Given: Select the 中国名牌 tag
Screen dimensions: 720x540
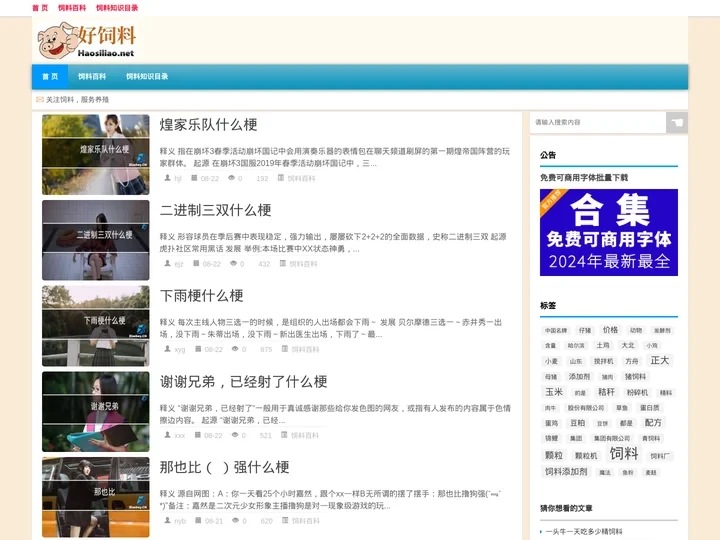Looking at the screenshot, I should click(556, 331).
